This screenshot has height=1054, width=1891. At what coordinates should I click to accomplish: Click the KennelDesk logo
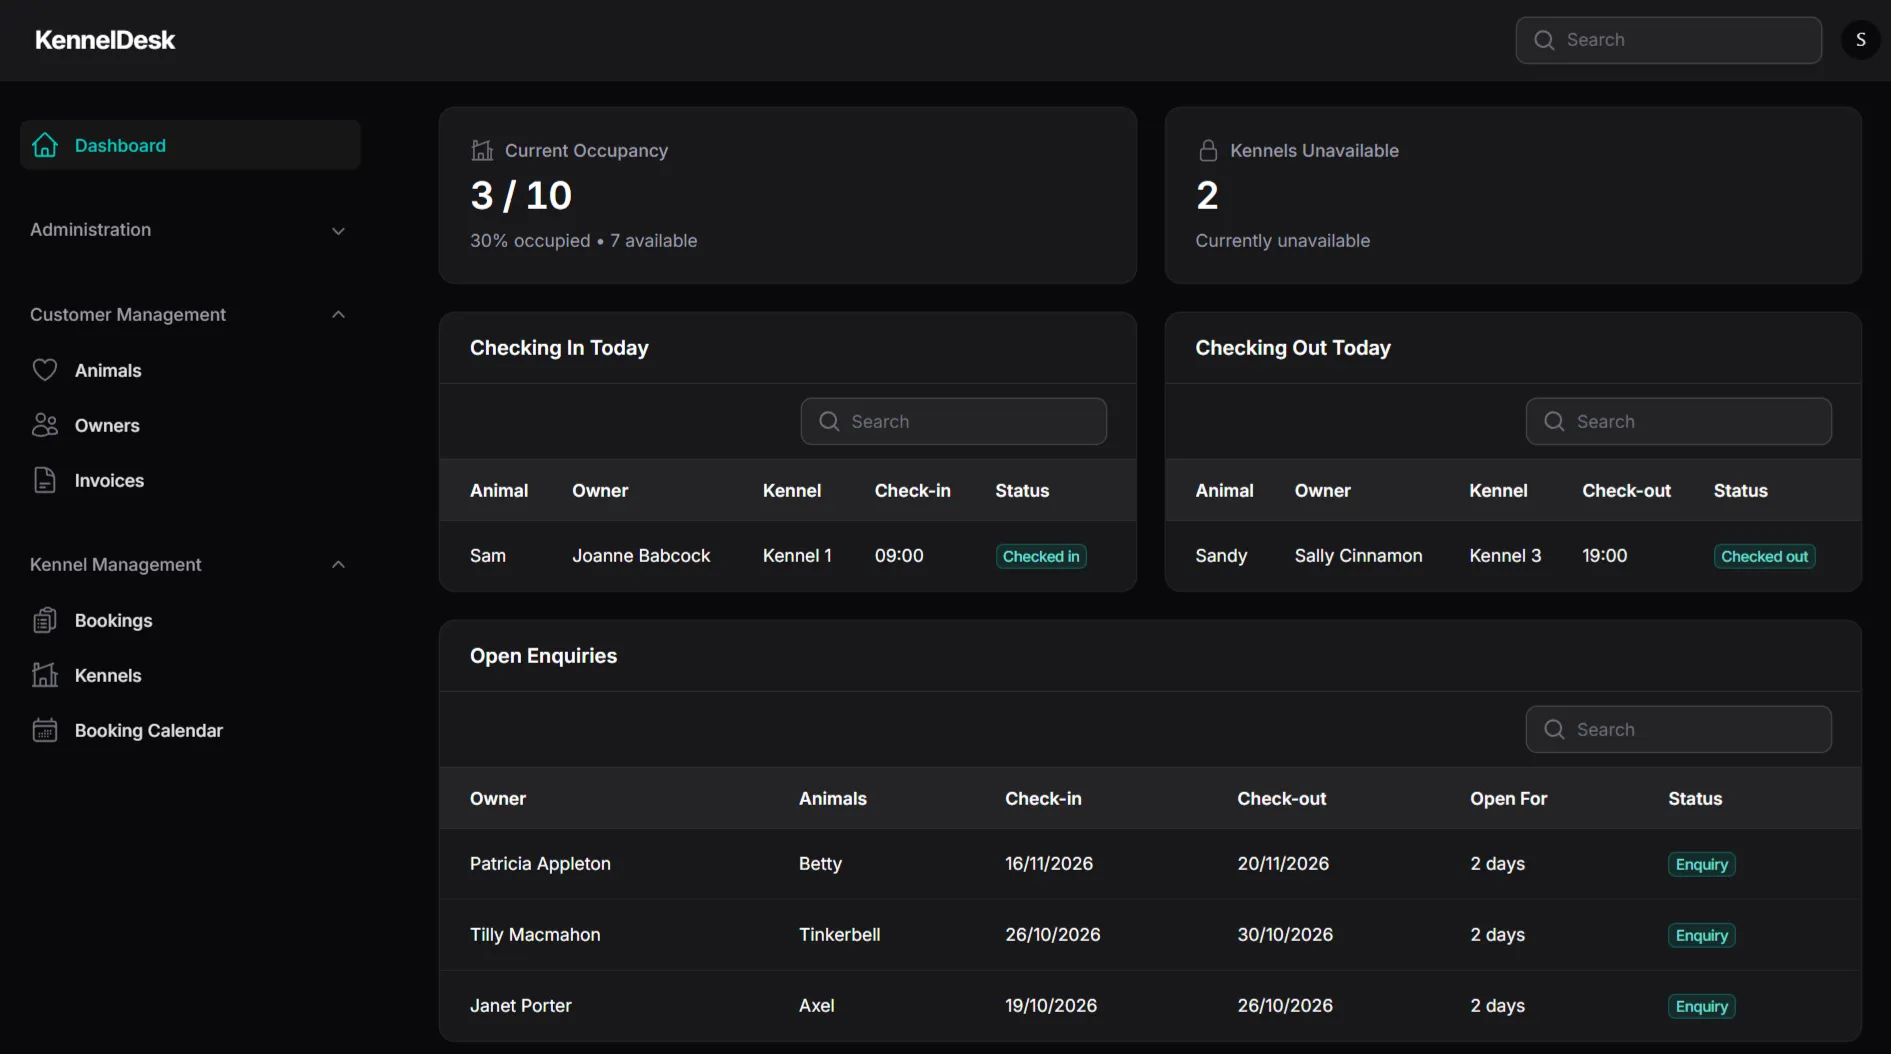[x=105, y=40]
